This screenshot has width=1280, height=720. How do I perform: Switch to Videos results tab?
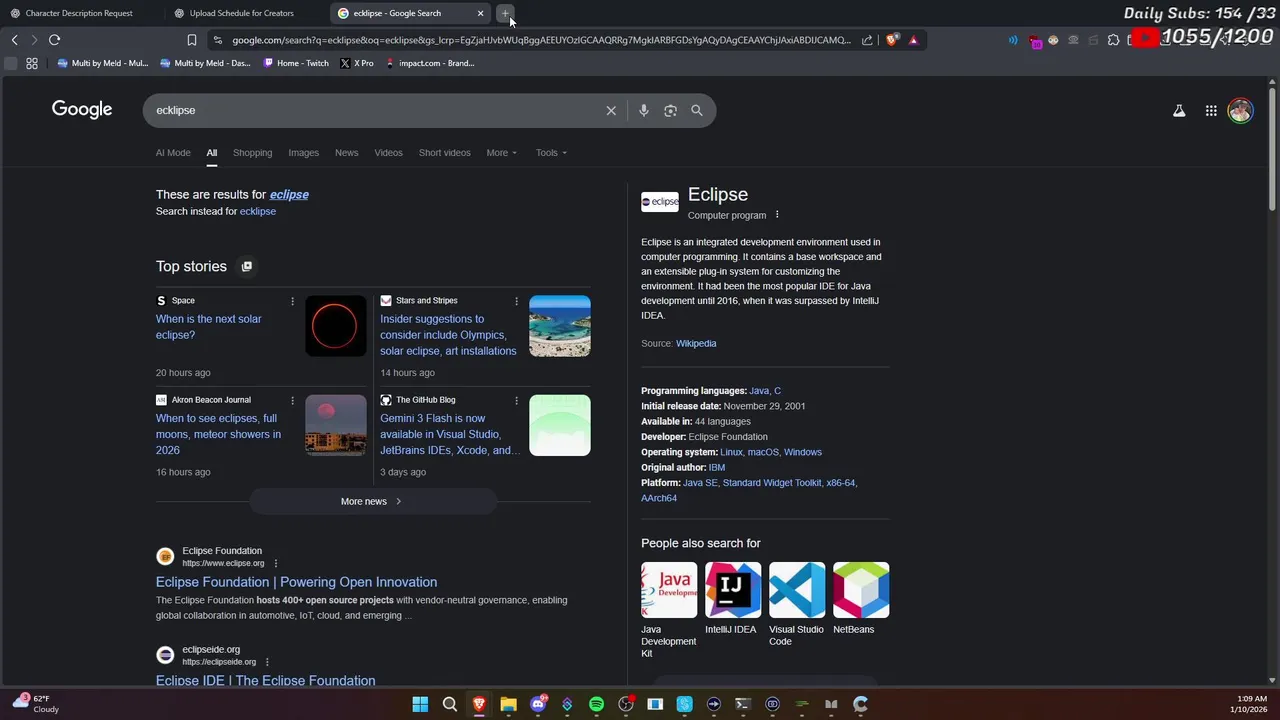click(388, 153)
